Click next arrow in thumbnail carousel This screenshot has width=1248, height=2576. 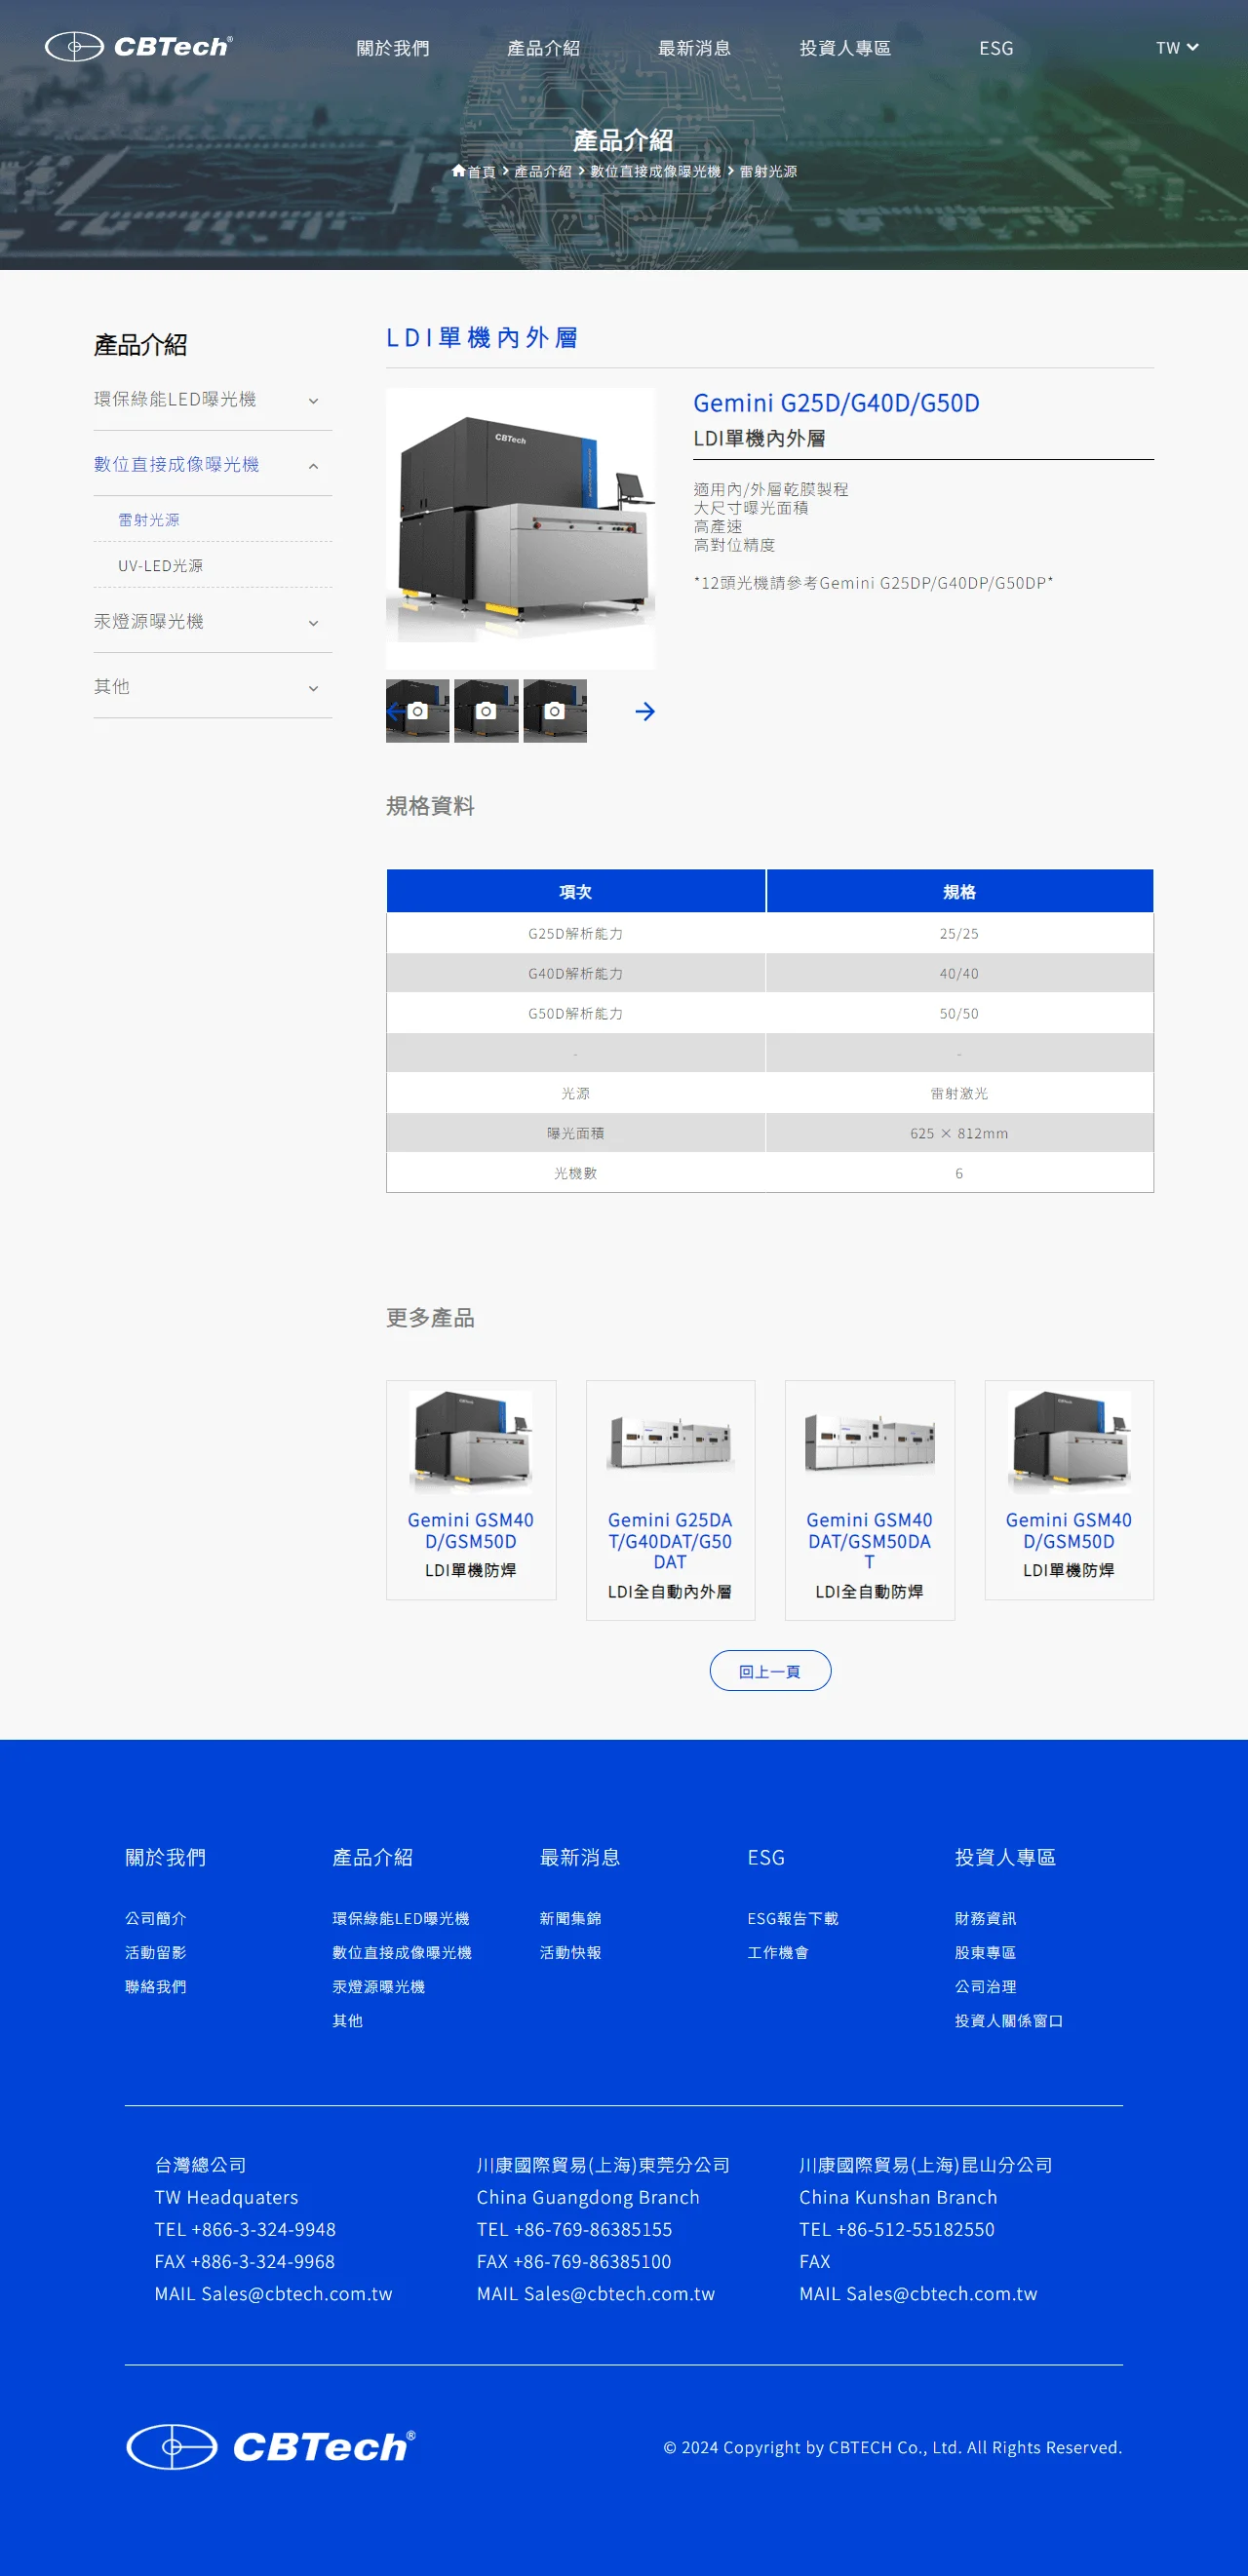tap(645, 711)
